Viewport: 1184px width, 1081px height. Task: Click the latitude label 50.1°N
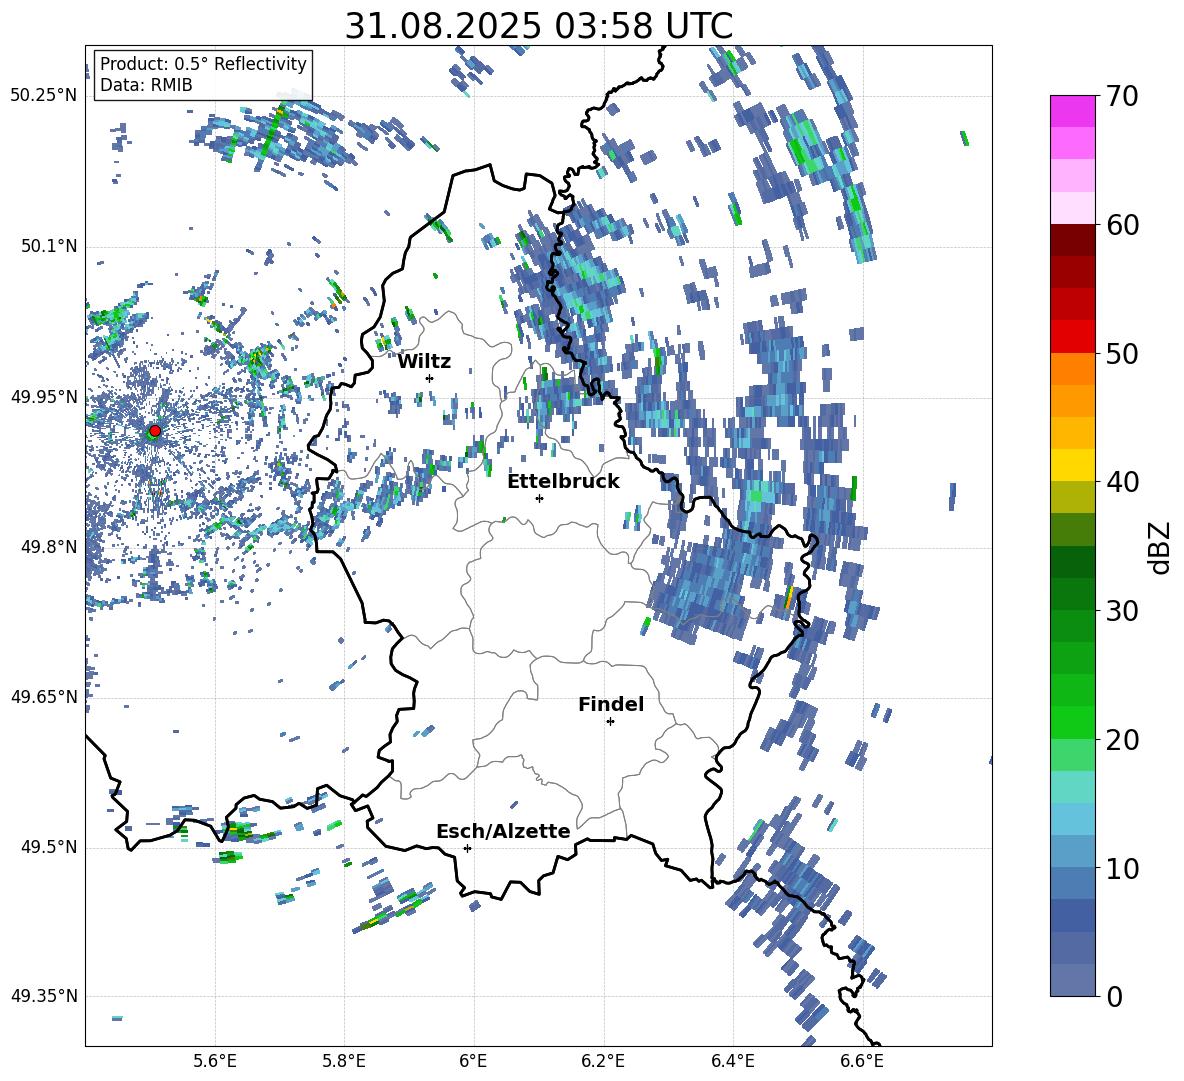[48, 247]
